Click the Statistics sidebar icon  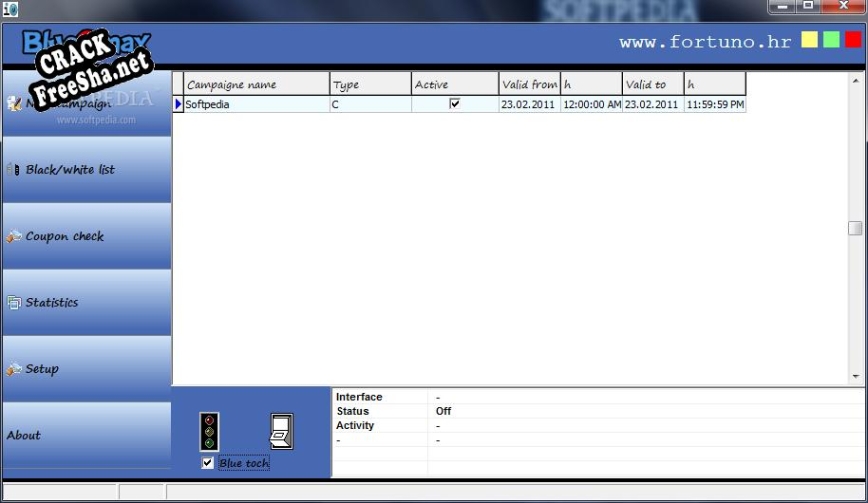point(14,303)
